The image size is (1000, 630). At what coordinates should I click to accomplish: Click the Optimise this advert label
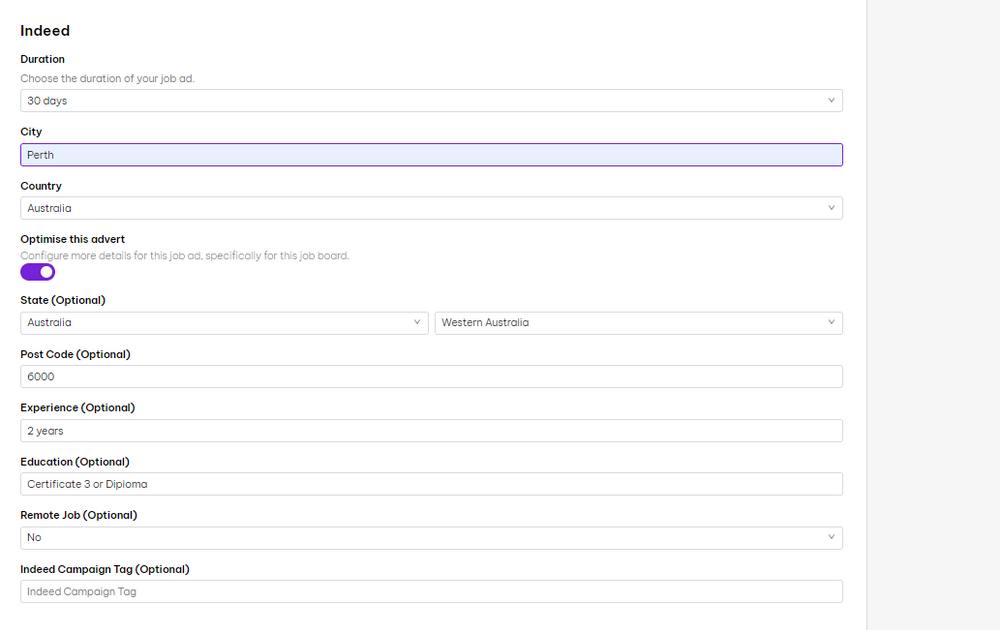tap(72, 239)
